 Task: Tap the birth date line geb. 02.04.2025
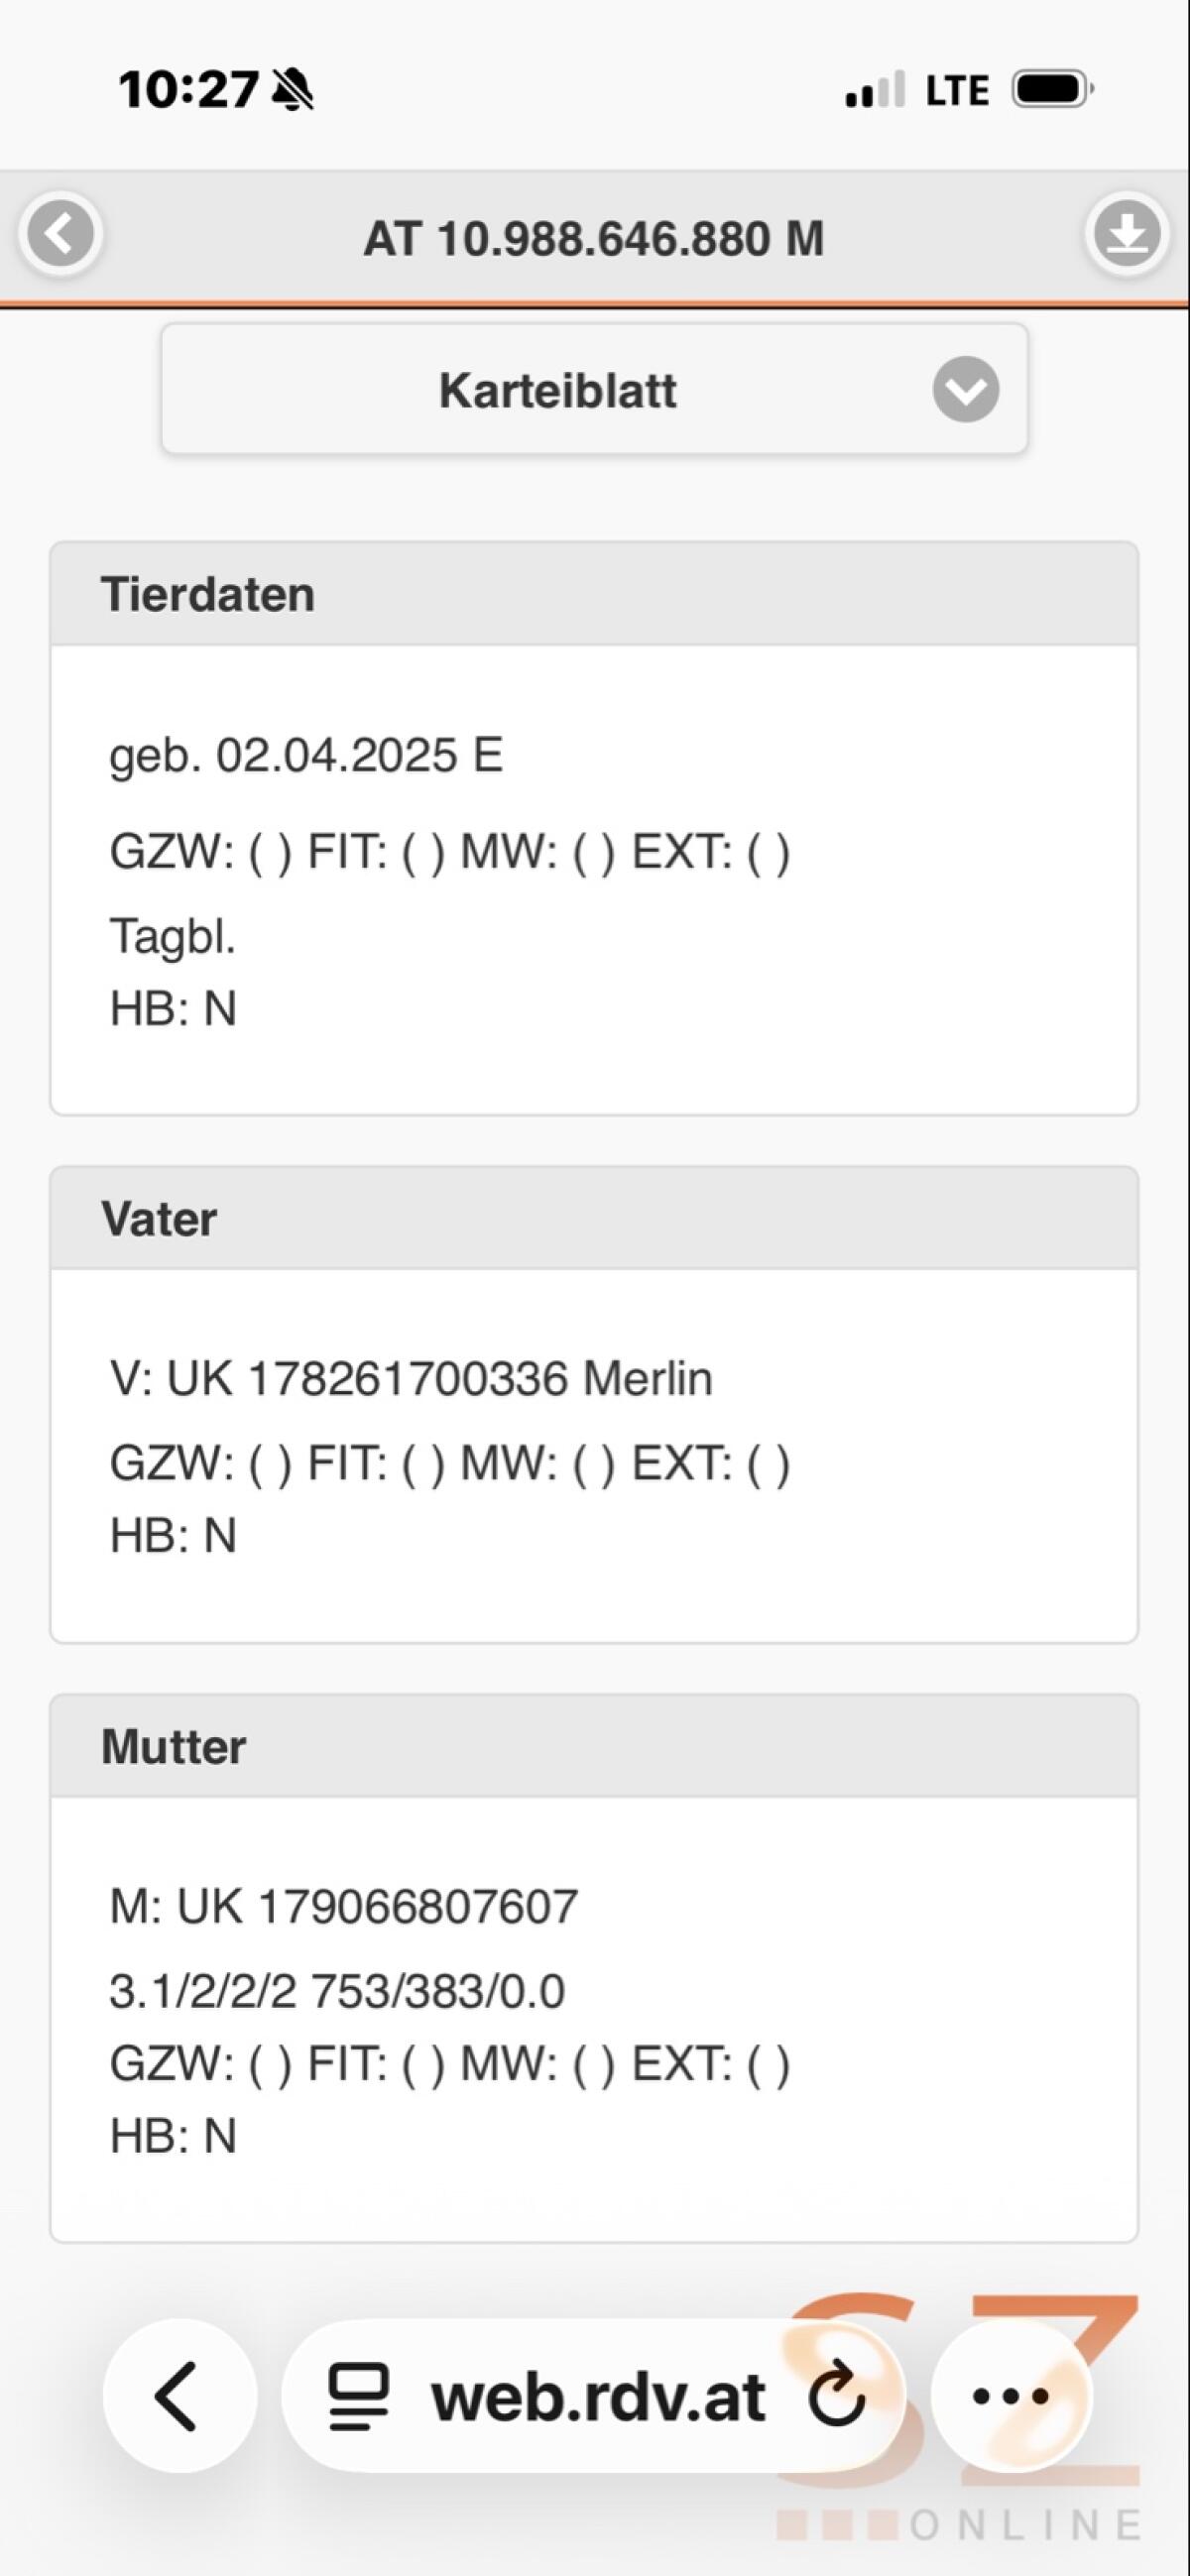pyautogui.click(x=306, y=756)
